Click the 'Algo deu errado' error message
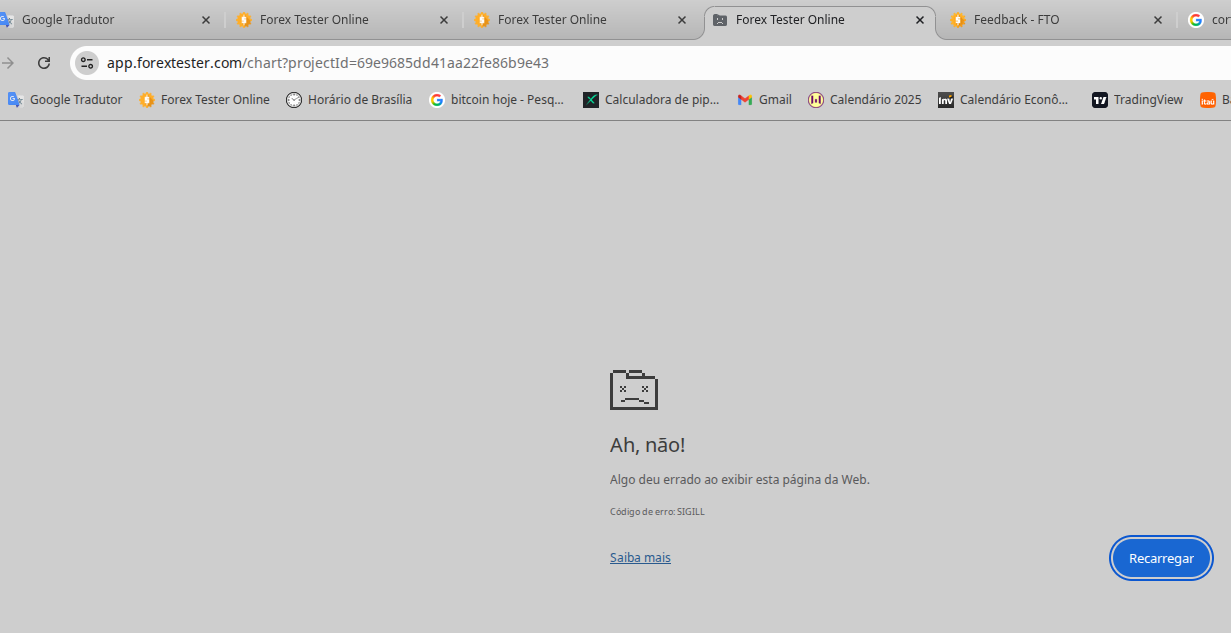Viewport: 1231px width, 633px height. click(x=740, y=480)
